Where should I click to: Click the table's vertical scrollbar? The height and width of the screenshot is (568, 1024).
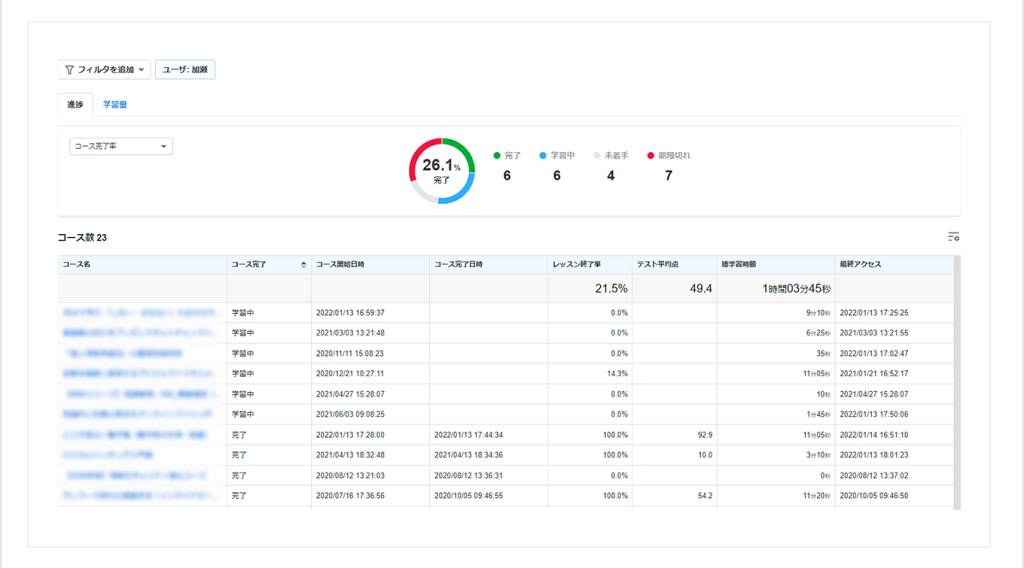tap(956, 380)
